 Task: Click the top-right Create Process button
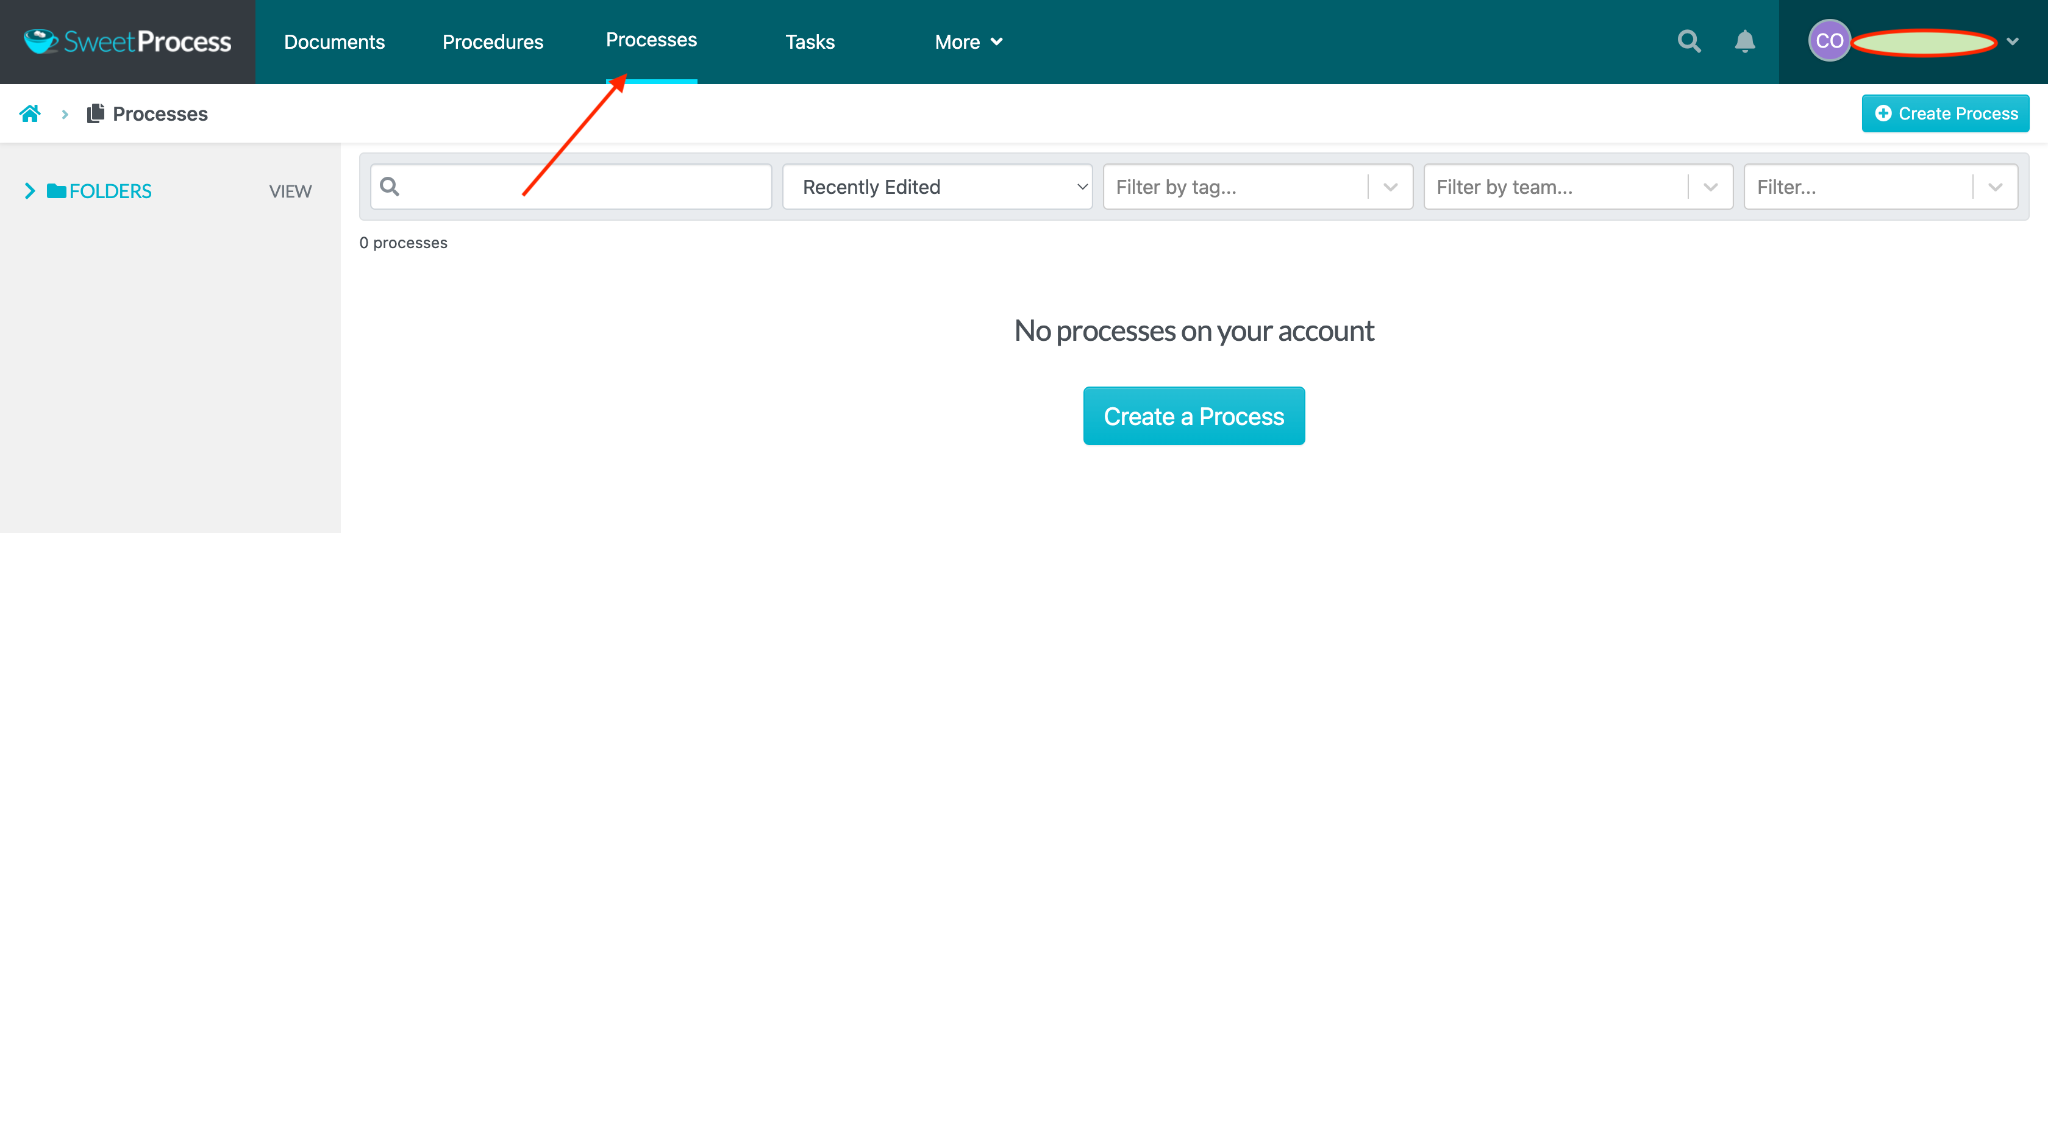tap(1945, 114)
